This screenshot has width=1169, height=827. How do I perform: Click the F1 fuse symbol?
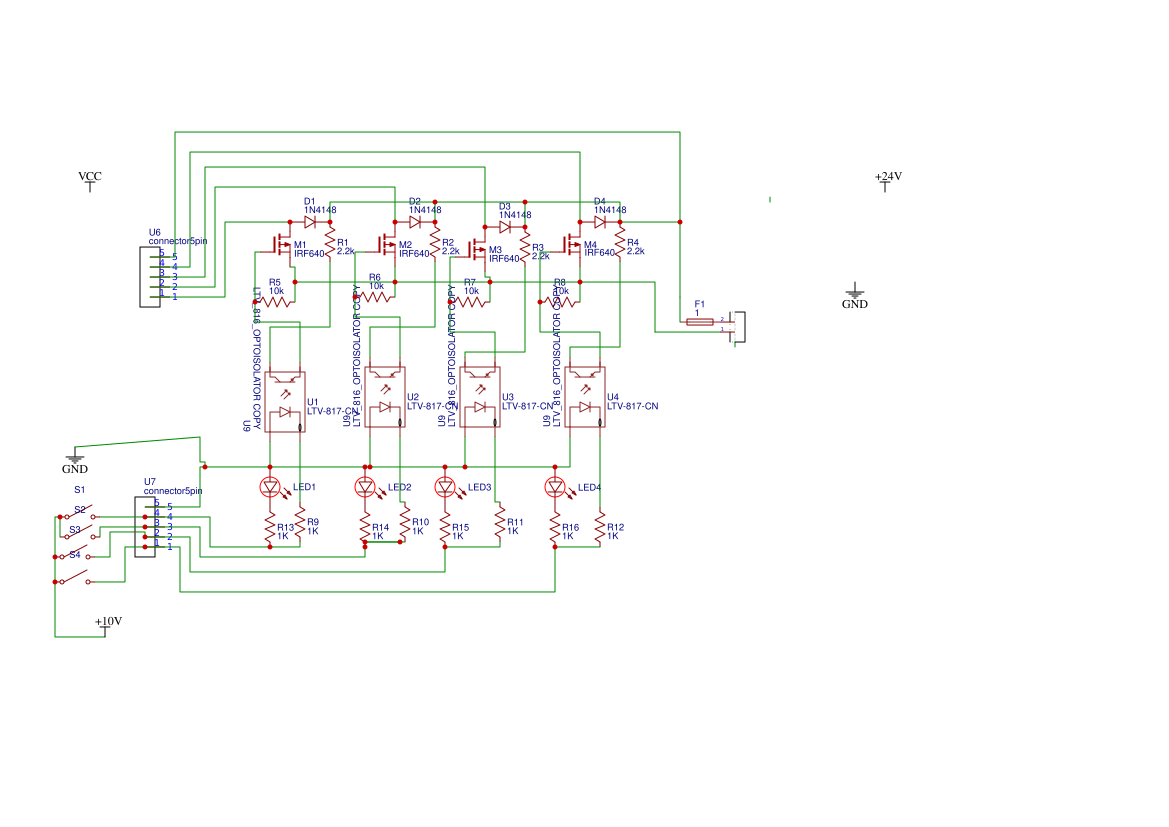click(700, 322)
